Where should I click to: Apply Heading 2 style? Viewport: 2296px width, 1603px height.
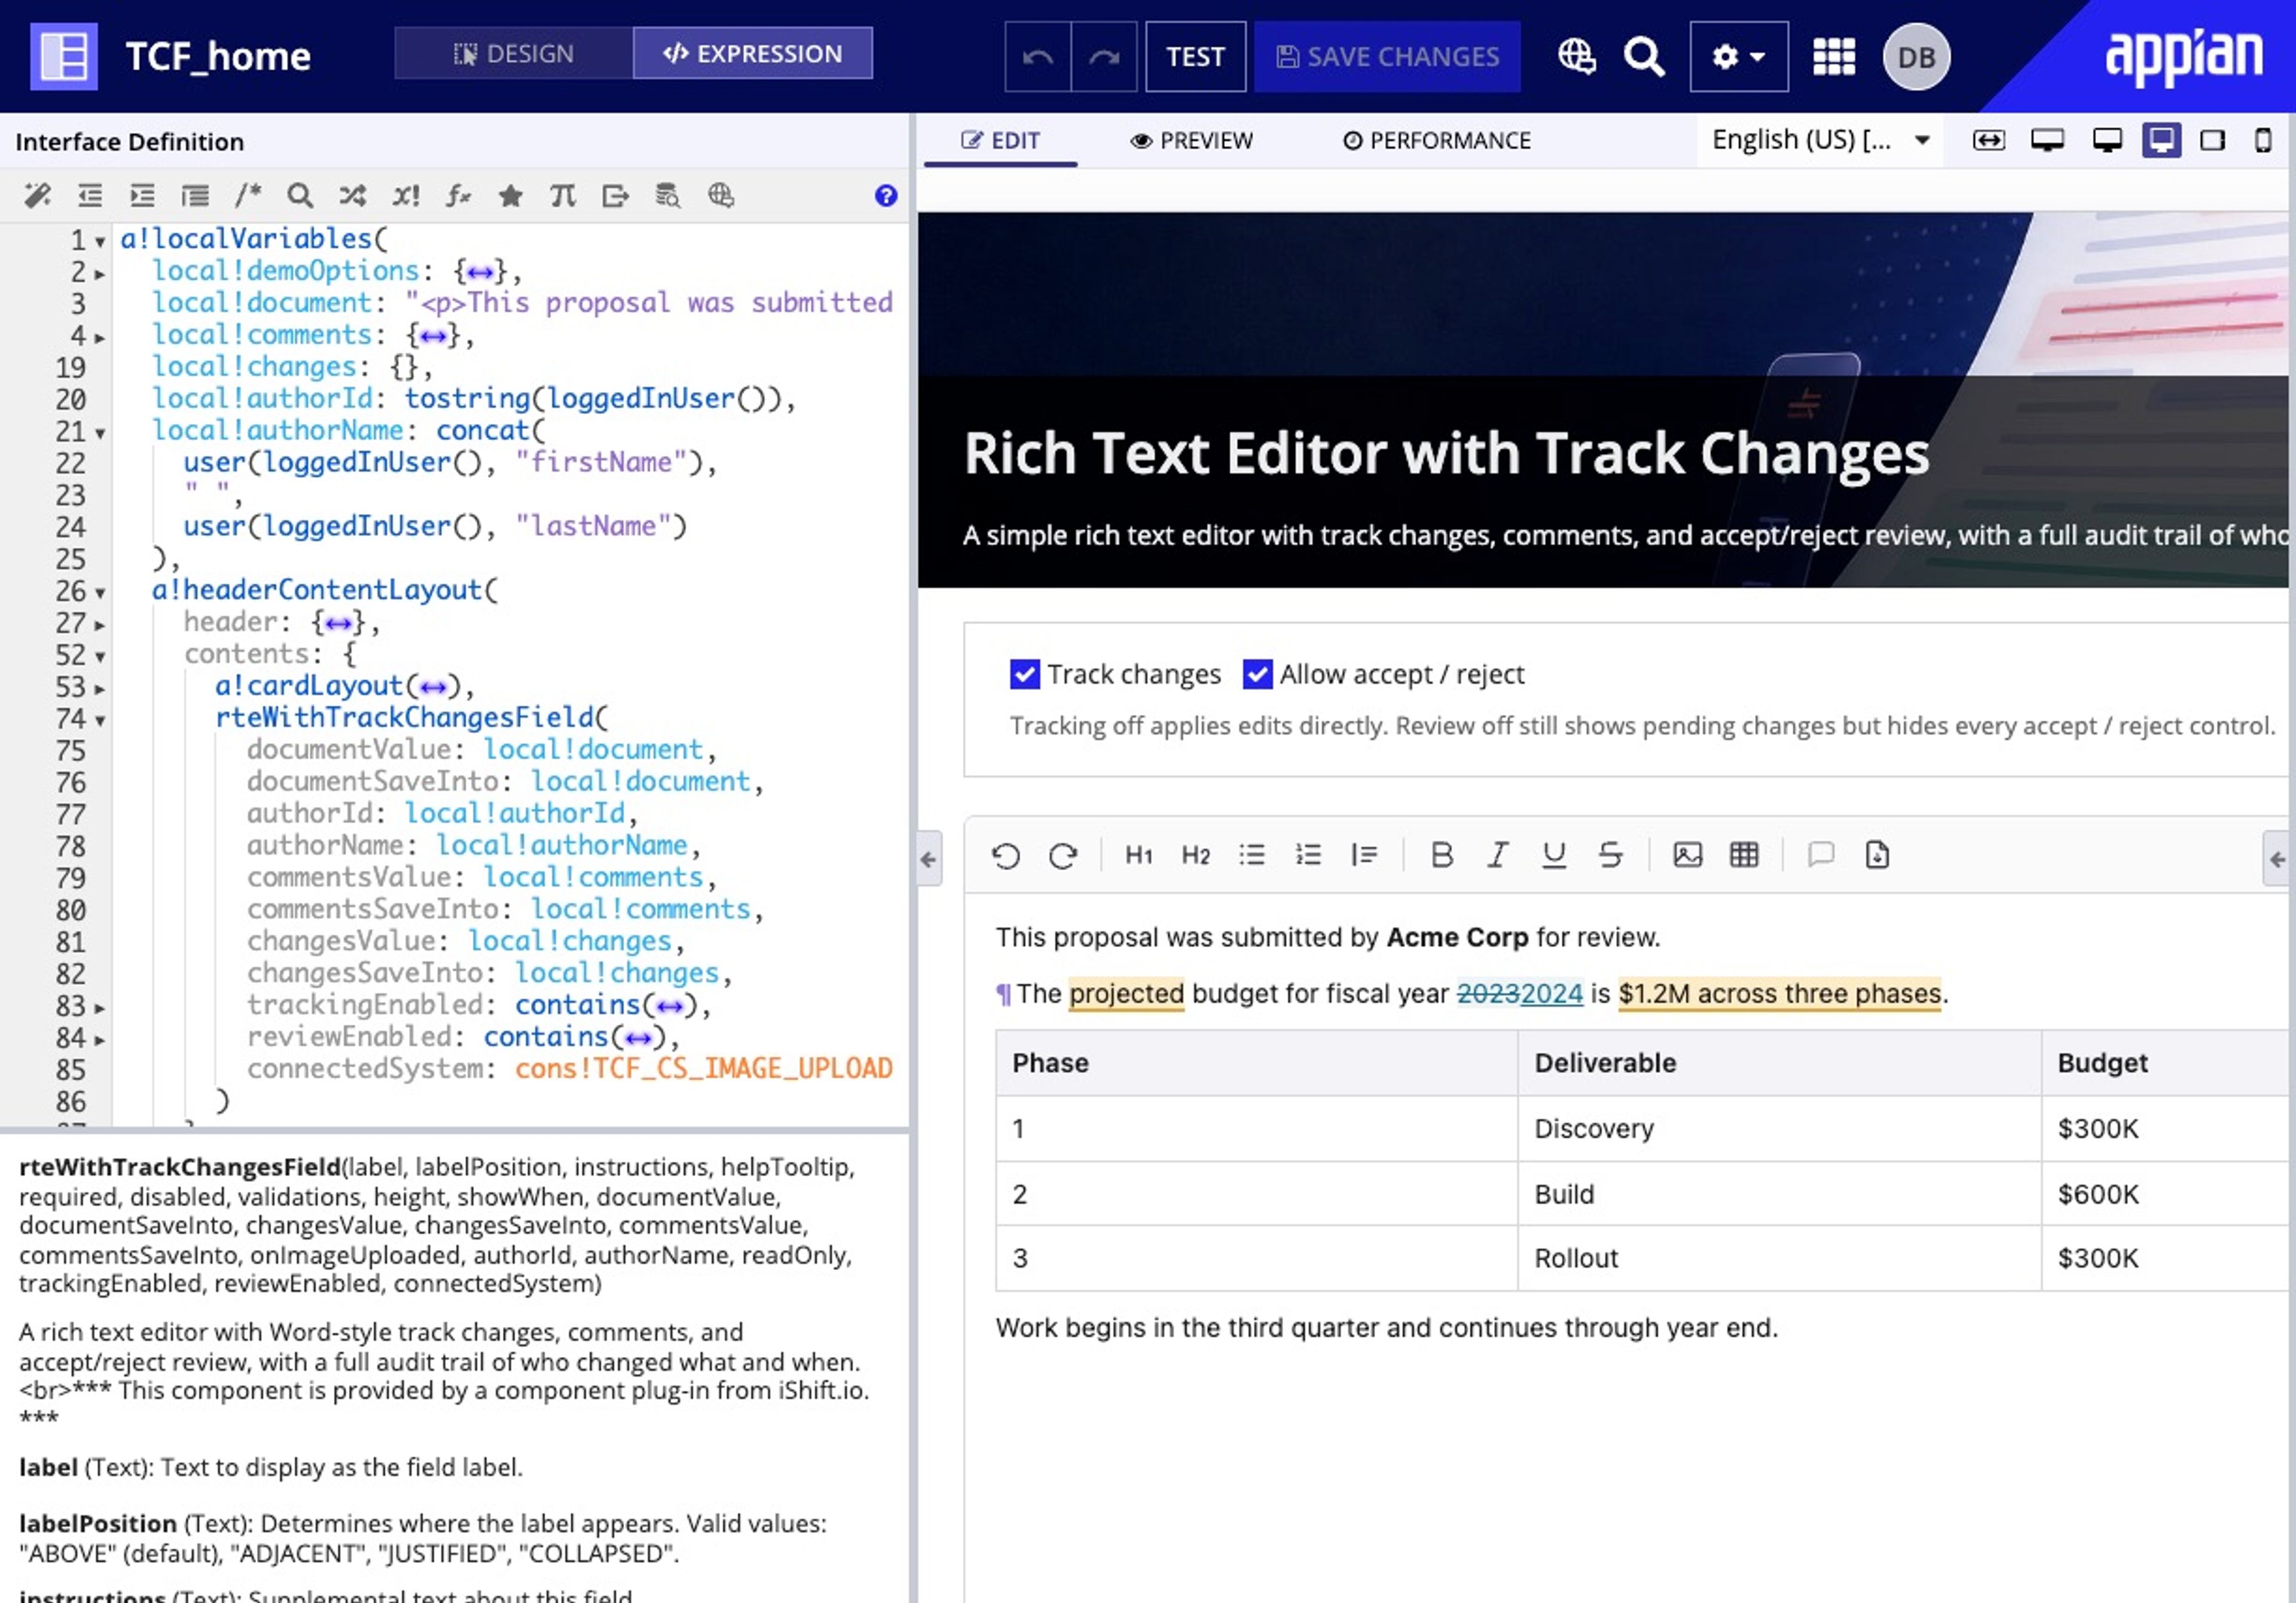tap(1195, 855)
